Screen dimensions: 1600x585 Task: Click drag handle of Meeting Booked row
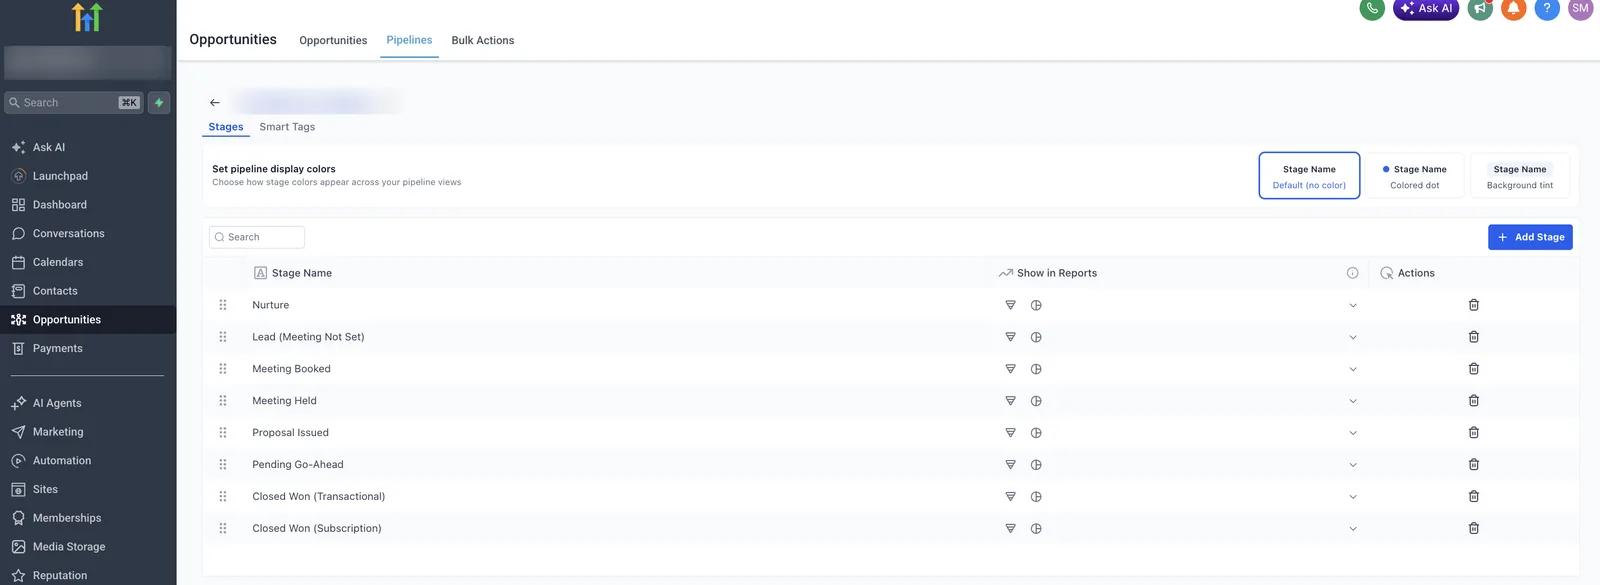[223, 369]
